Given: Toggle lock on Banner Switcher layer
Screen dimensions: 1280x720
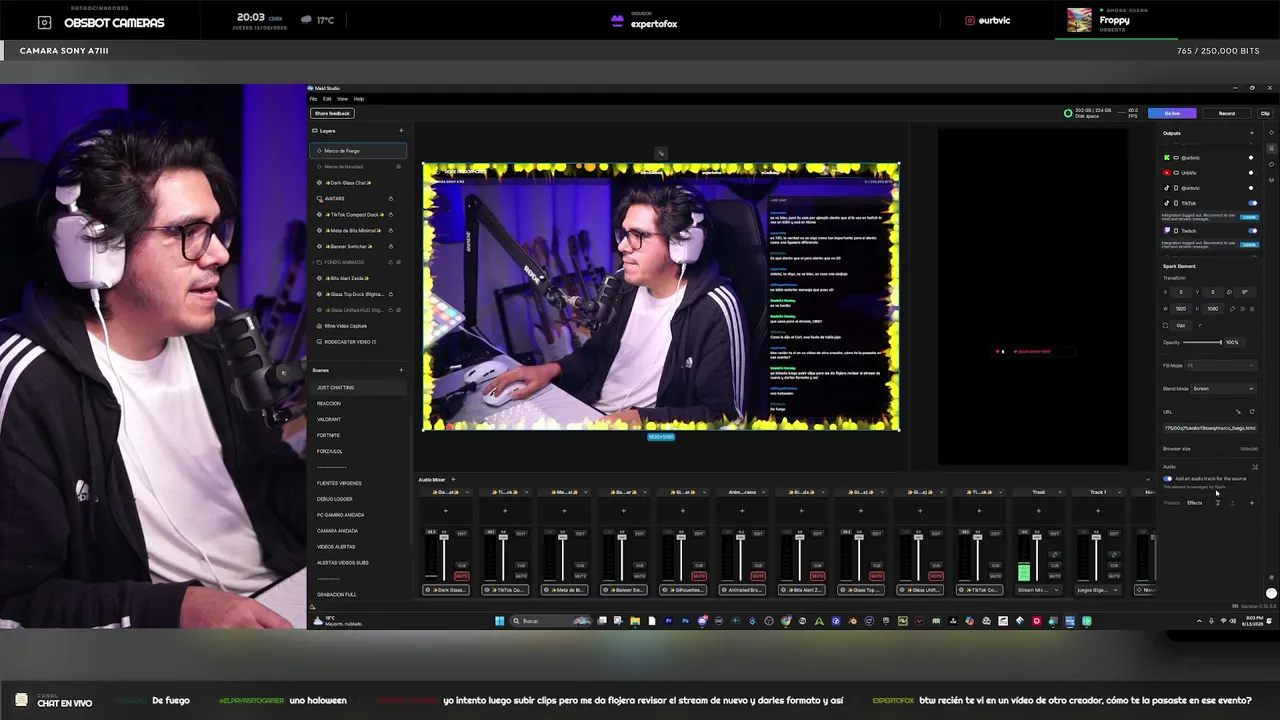Looking at the screenshot, I should (x=390, y=246).
